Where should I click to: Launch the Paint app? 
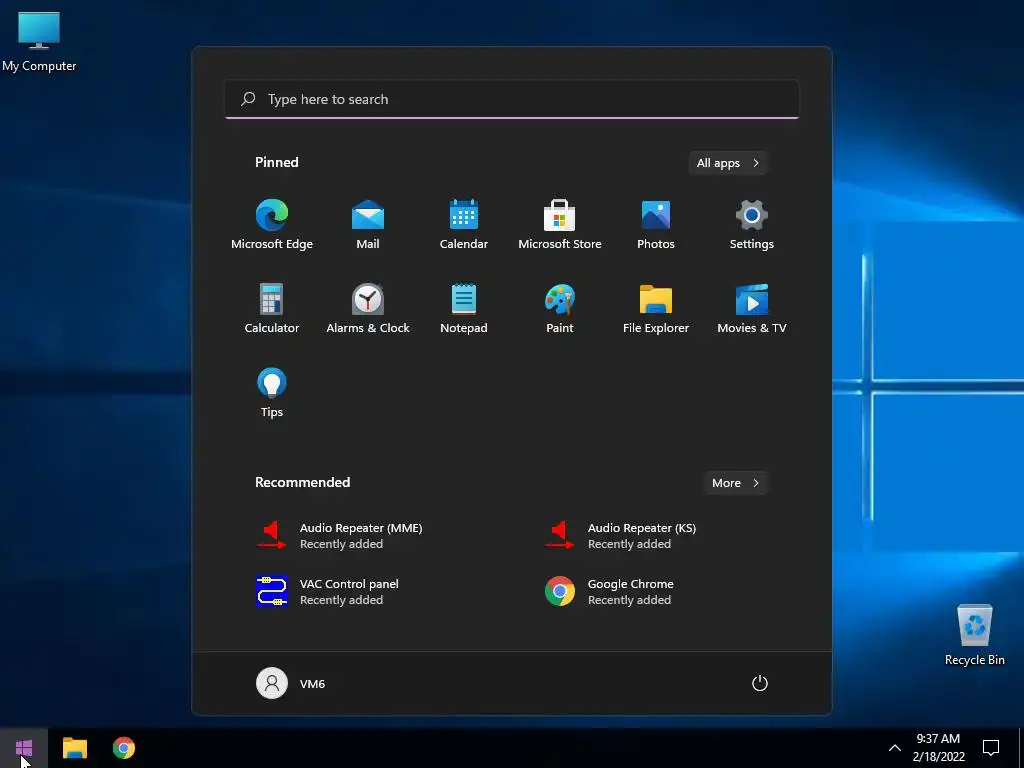pos(560,308)
